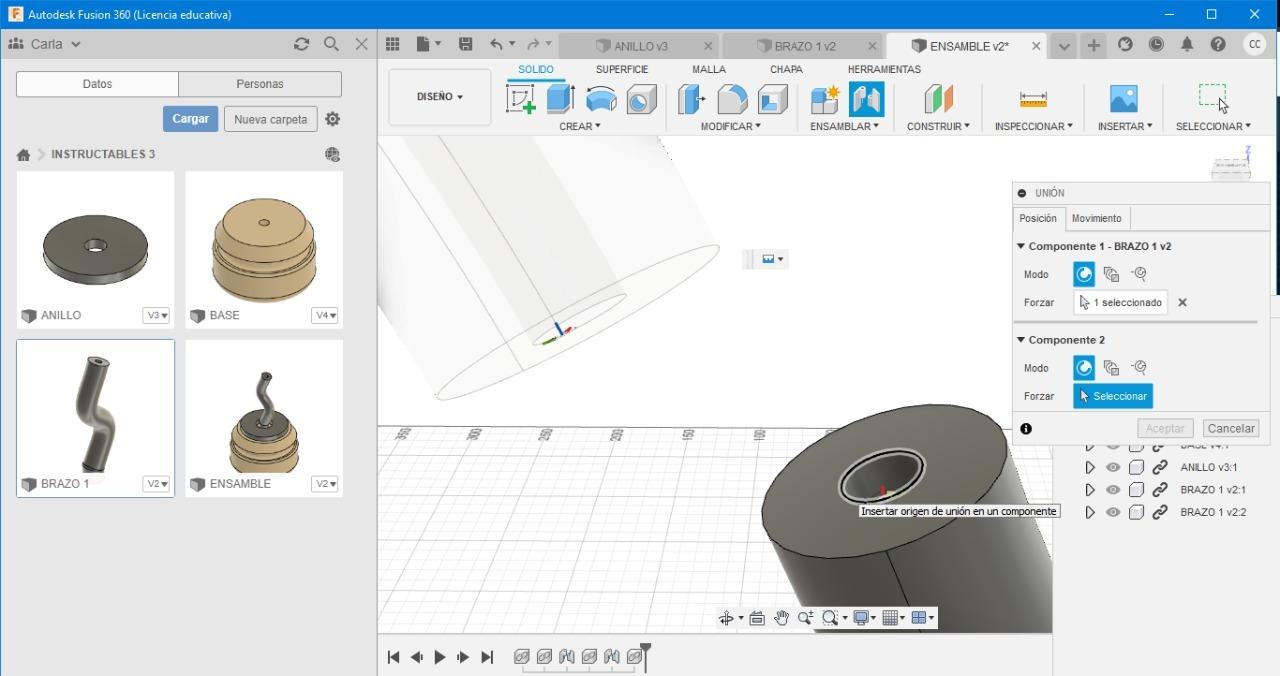Switch to SUPERFICIE tab

click(x=622, y=69)
